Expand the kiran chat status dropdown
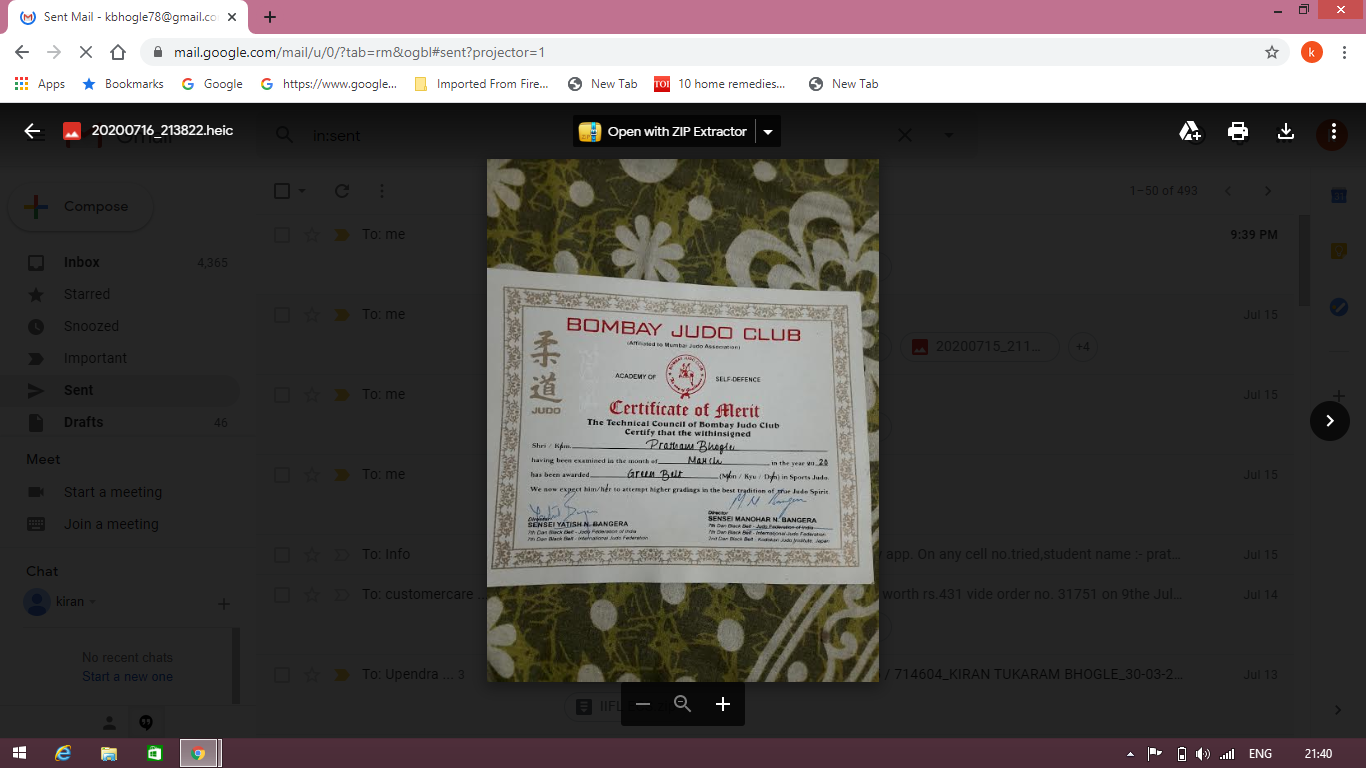 (93, 603)
